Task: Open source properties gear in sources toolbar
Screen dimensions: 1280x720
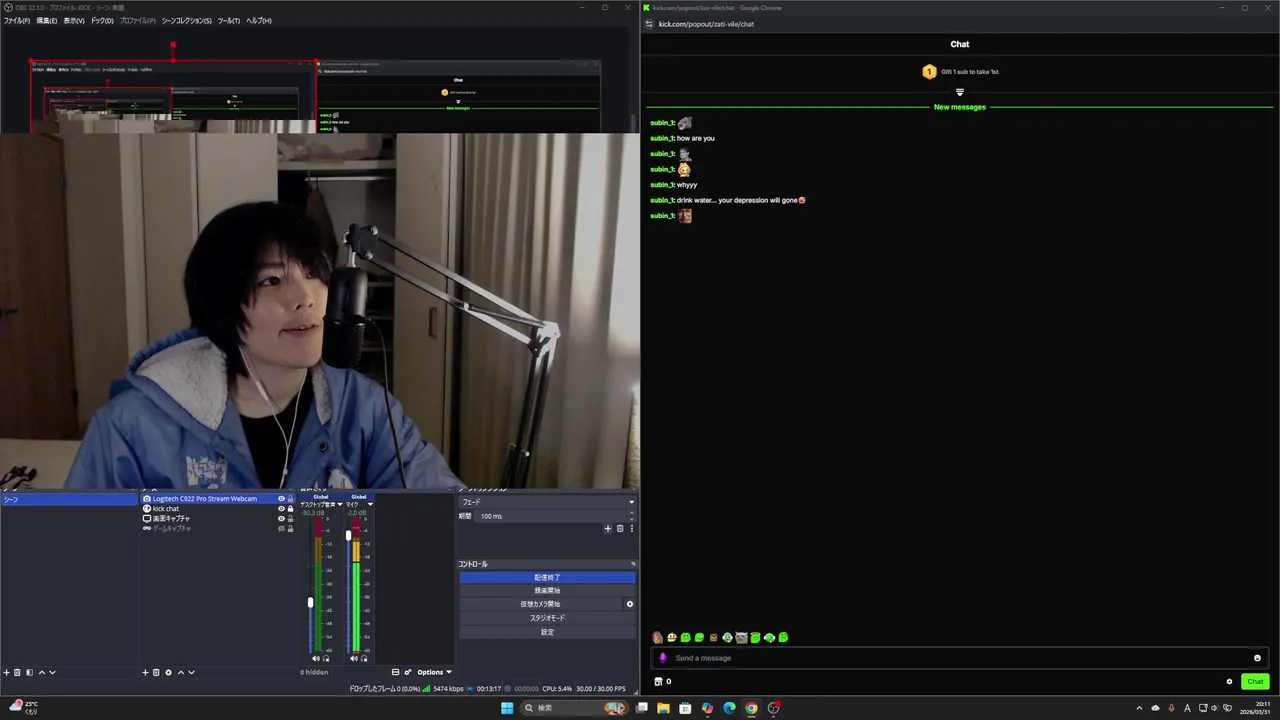Action: point(168,672)
